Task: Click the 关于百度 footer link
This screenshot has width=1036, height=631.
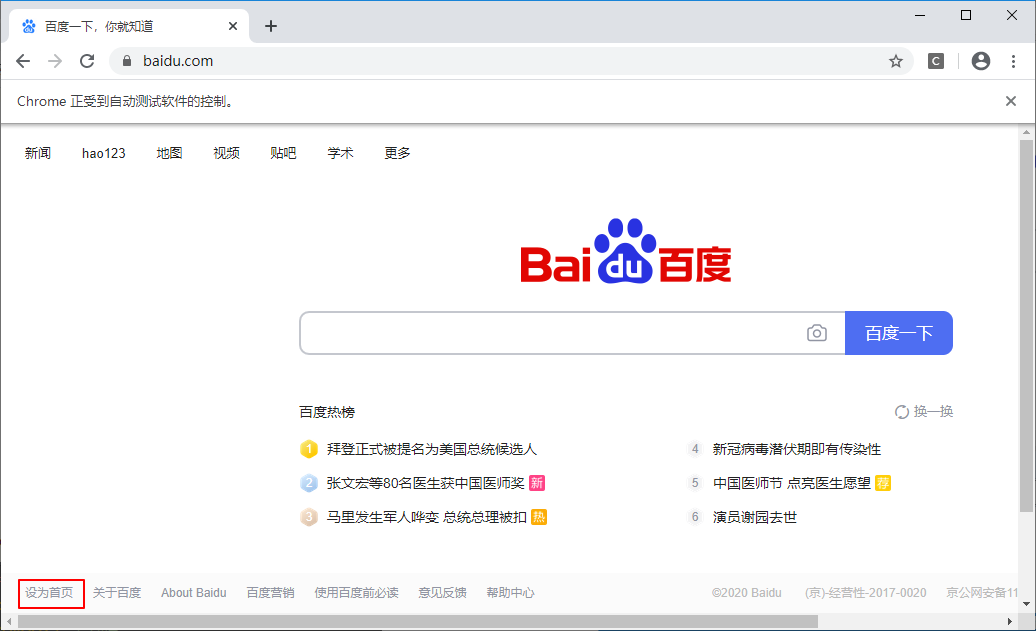Action: coord(117,593)
